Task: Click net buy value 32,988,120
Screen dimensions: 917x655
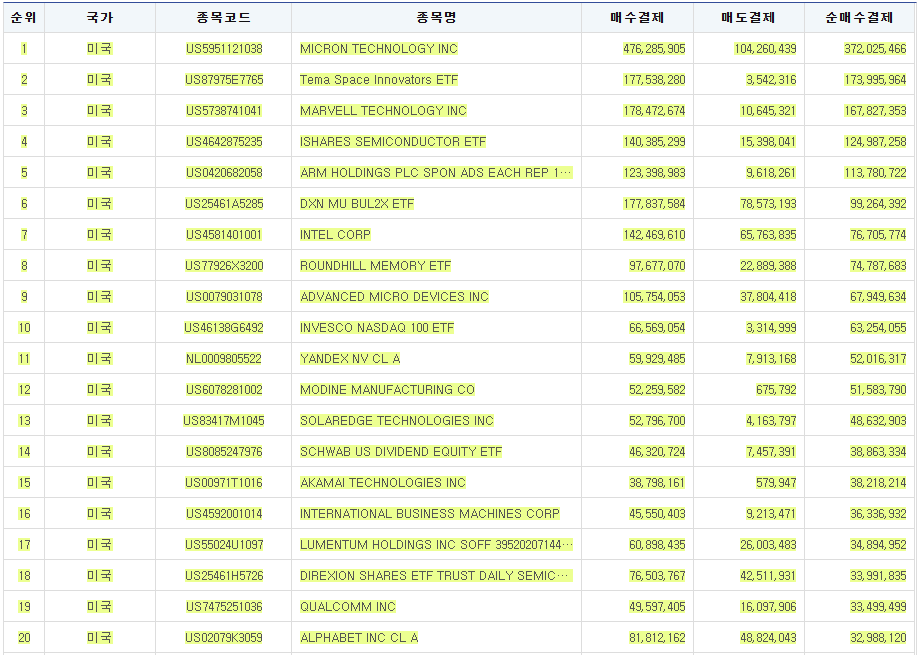Action: click(x=878, y=637)
